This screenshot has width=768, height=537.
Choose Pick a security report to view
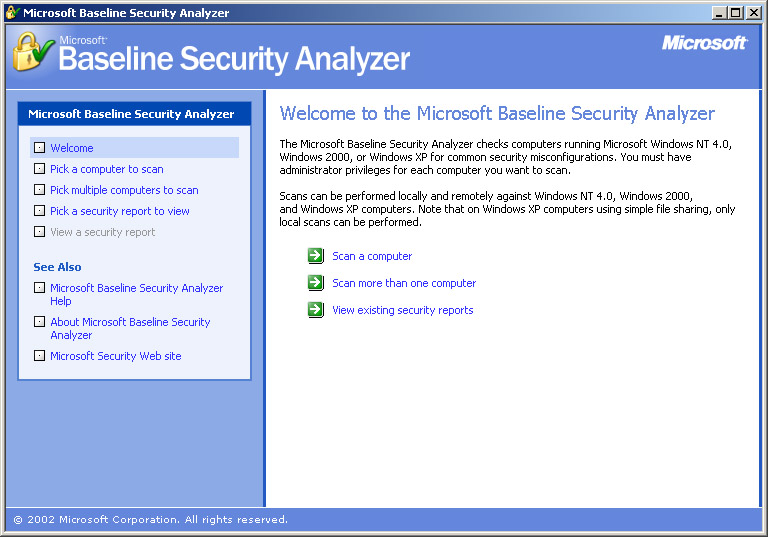[x=120, y=211]
